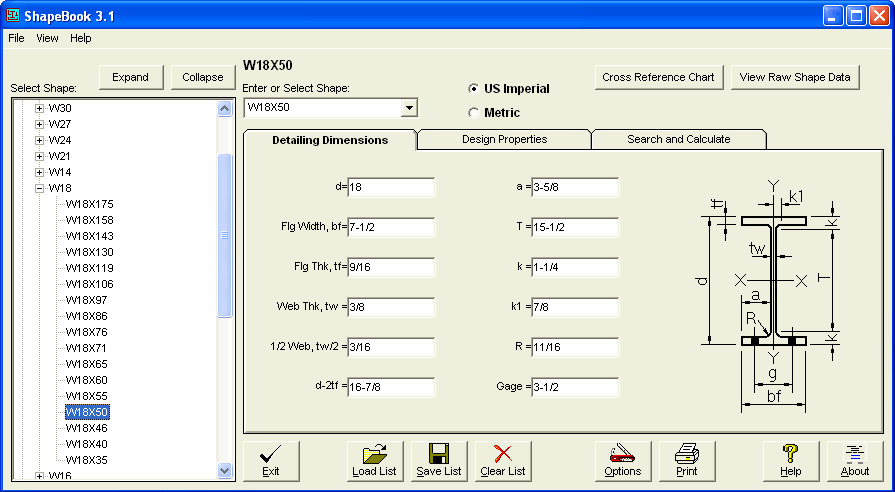
Task: Click the a = 3-5/8 field
Action: click(x=575, y=187)
